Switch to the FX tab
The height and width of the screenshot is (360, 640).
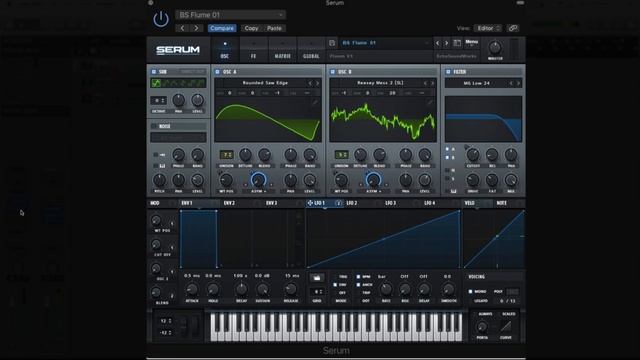pyautogui.click(x=253, y=51)
